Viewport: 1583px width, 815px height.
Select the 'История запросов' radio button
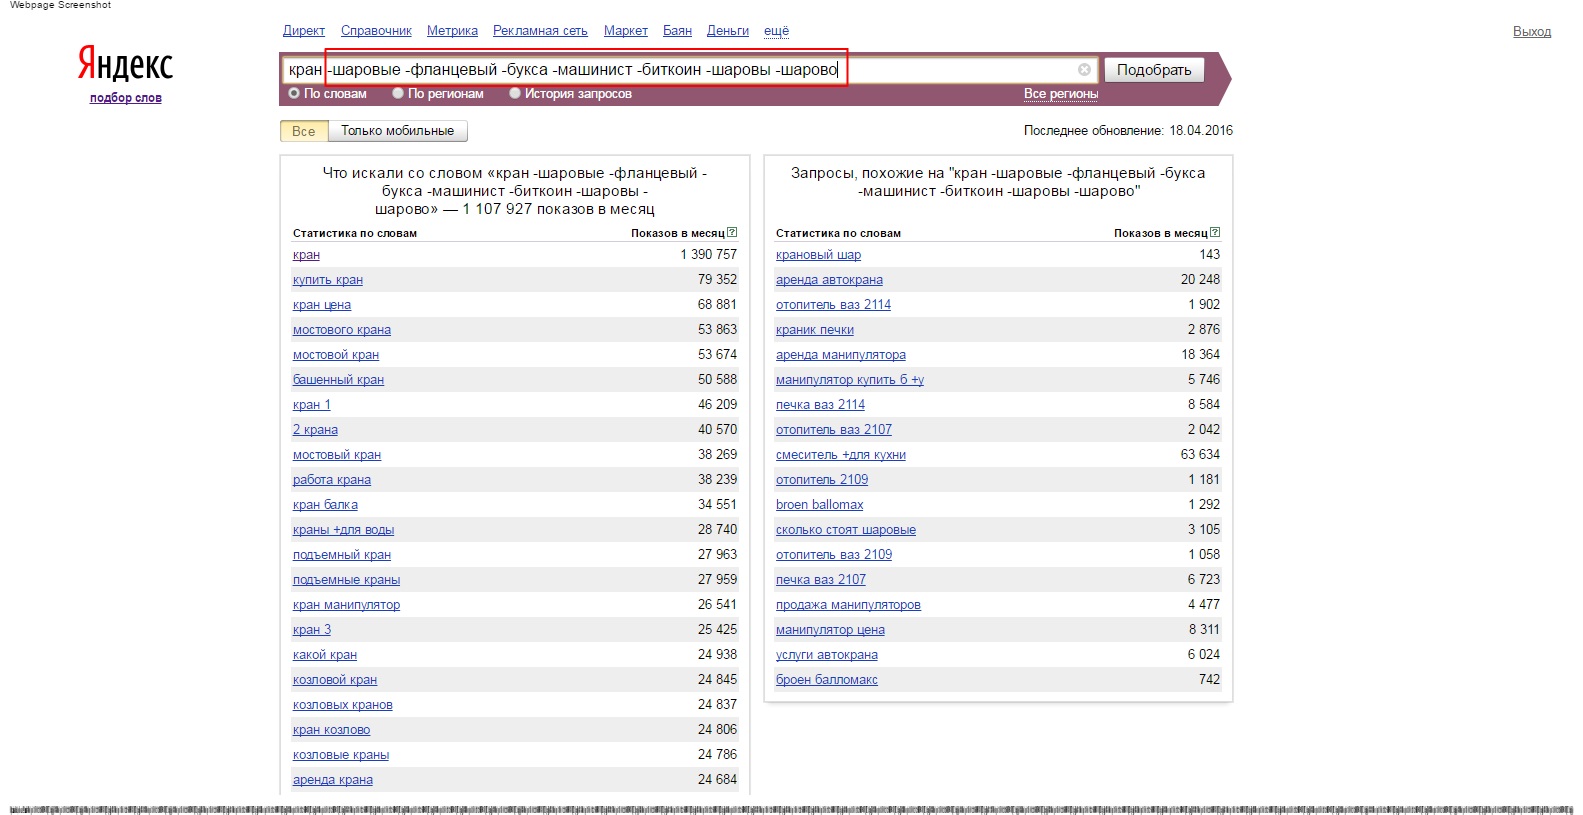tap(515, 93)
